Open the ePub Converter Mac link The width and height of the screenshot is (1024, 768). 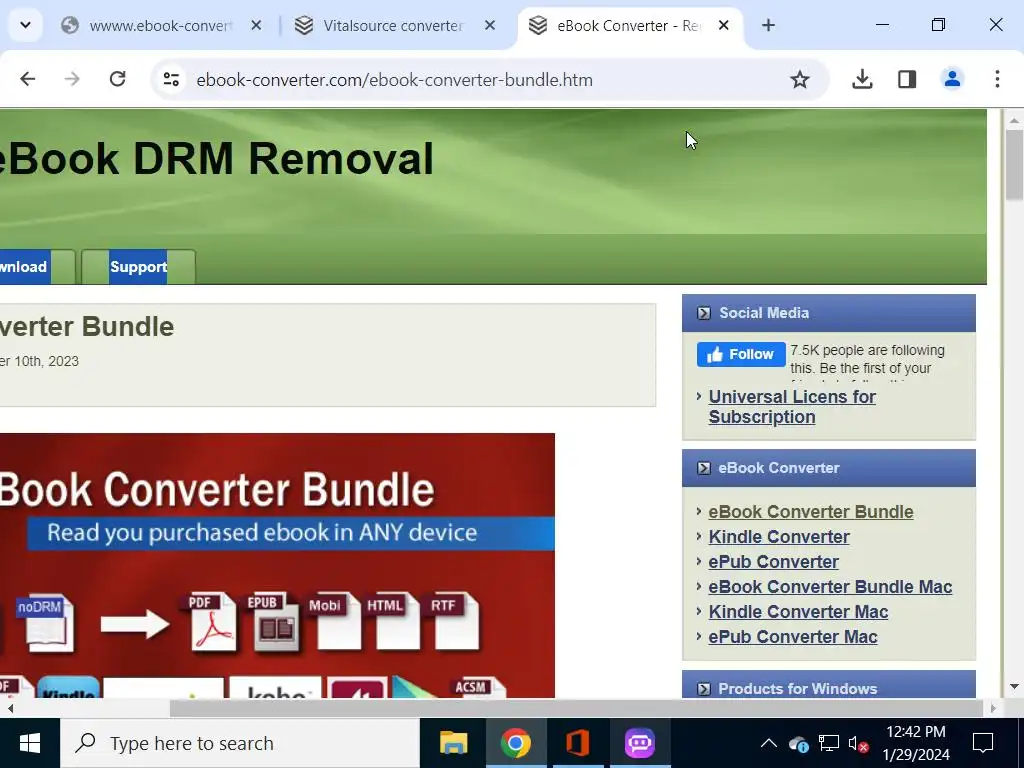pos(793,636)
